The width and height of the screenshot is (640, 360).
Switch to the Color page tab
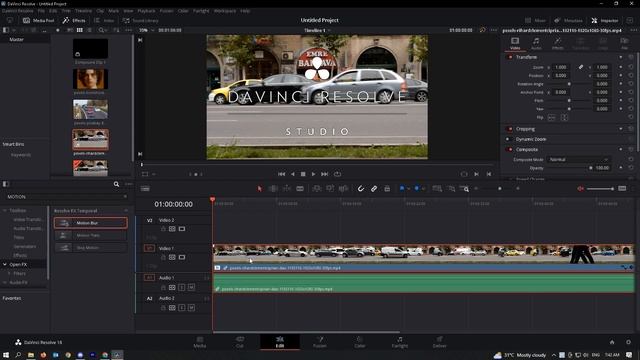pyautogui.click(x=360, y=342)
